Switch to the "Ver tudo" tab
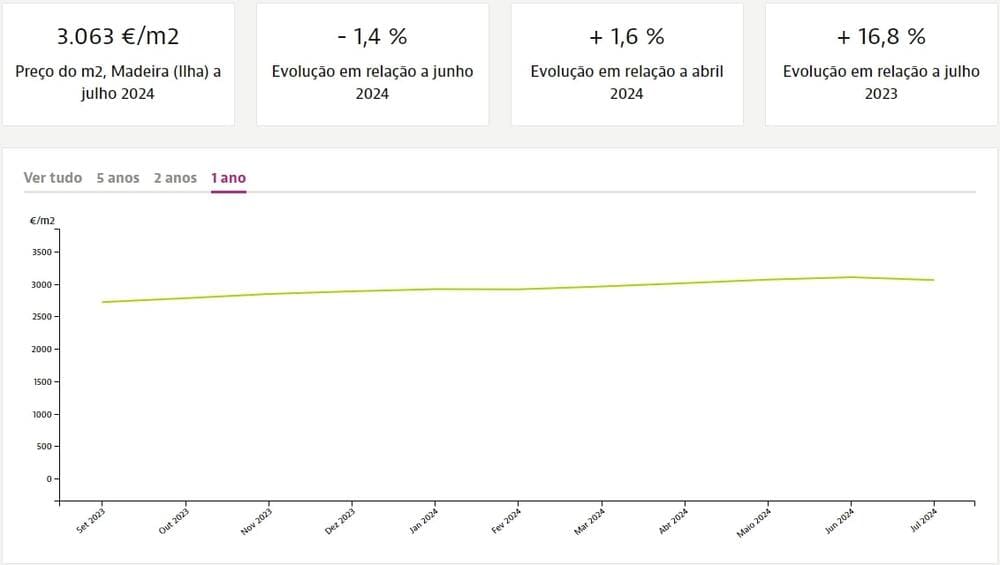The image size is (1000, 565). point(53,178)
